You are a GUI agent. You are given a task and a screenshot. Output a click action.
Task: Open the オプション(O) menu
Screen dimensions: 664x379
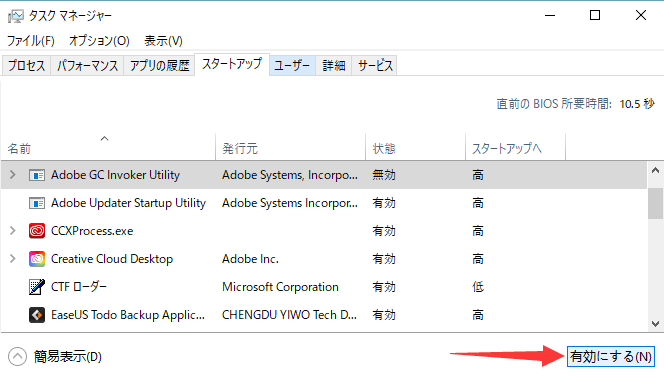point(99,41)
